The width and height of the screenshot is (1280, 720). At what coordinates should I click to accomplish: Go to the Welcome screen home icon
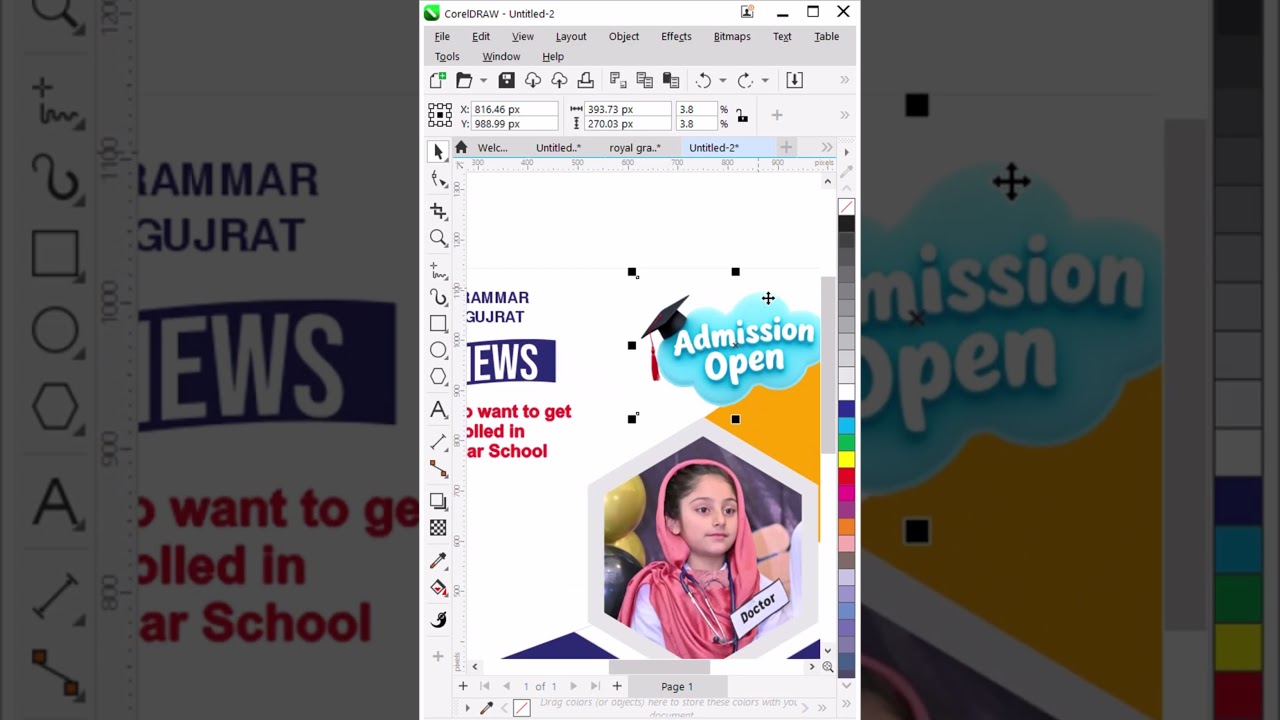point(461,147)
